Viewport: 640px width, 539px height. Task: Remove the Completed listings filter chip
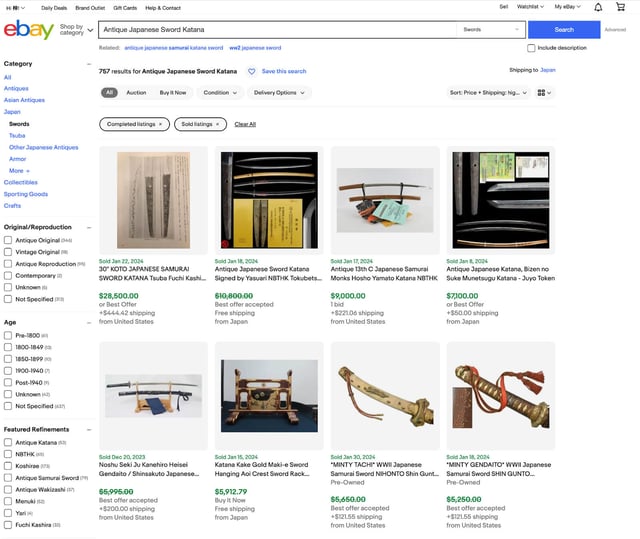160,124
